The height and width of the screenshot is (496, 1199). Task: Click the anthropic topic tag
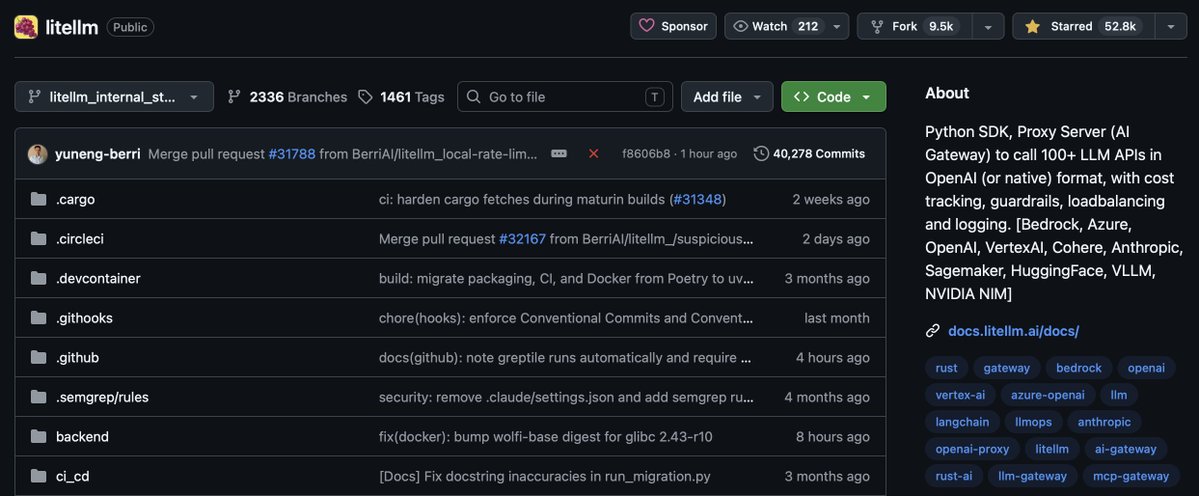(1103, 422)
